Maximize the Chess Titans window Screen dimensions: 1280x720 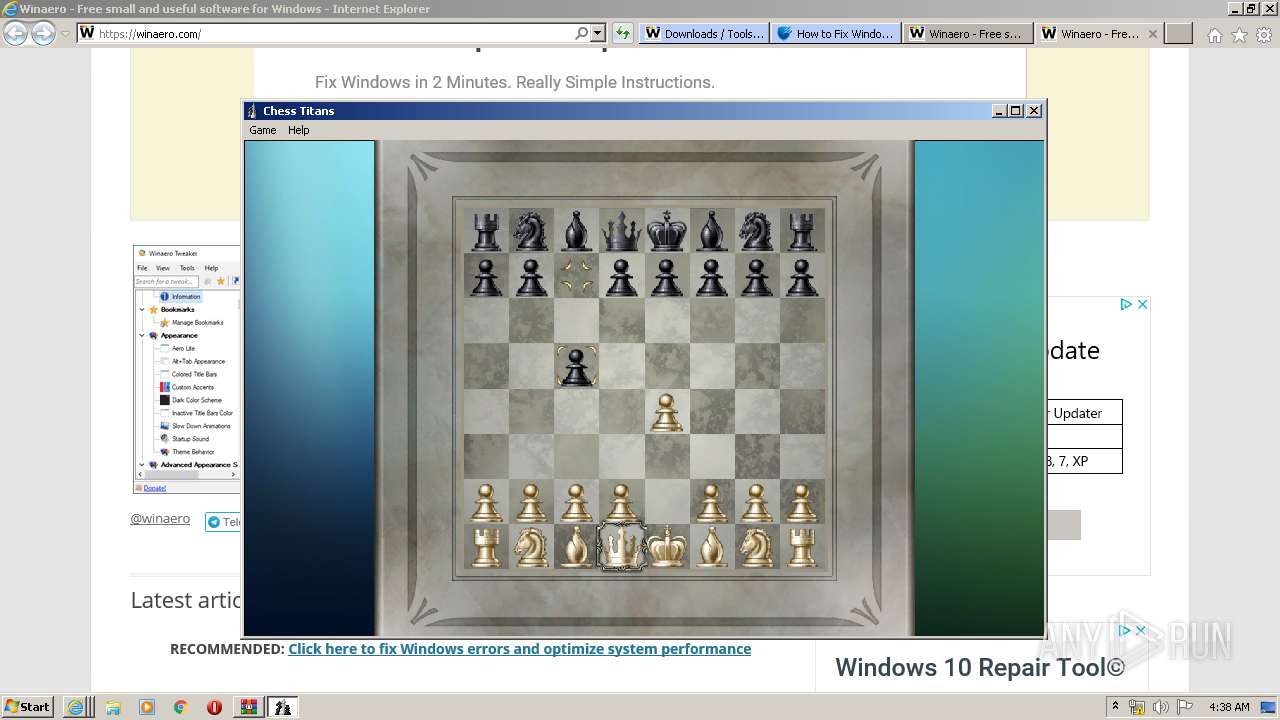point(1016,111)
